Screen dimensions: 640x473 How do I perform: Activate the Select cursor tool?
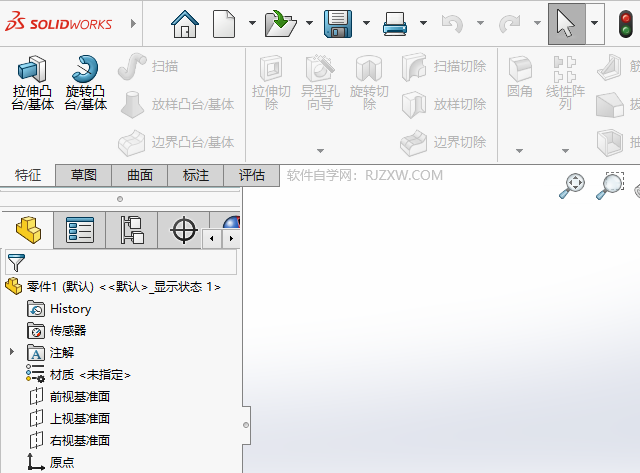[x=567, y=24]
